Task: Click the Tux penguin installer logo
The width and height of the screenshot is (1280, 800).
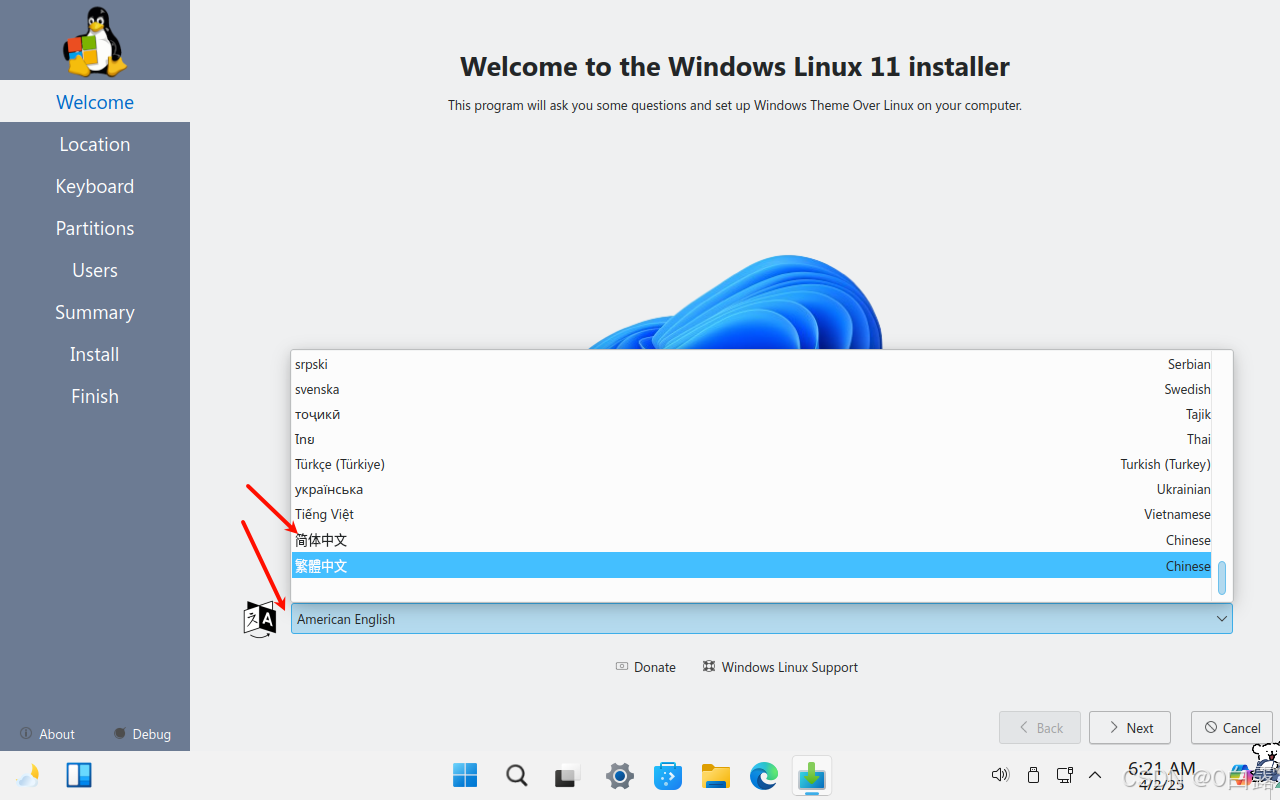Action: click(x=95, y=41)
